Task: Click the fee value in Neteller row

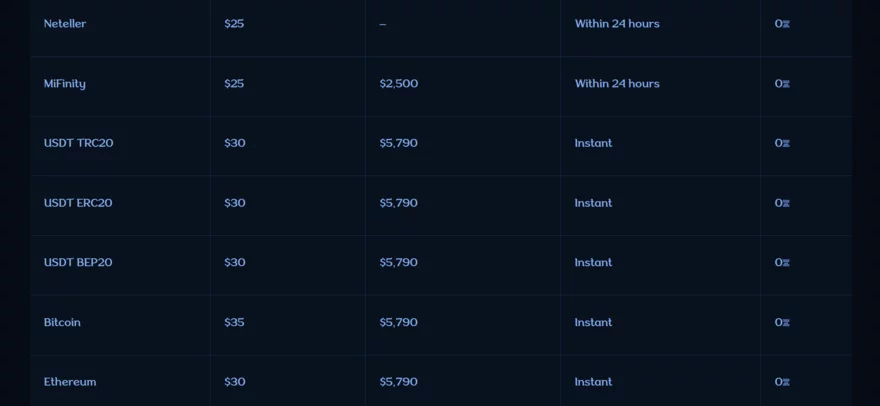Action: (782, 24)
